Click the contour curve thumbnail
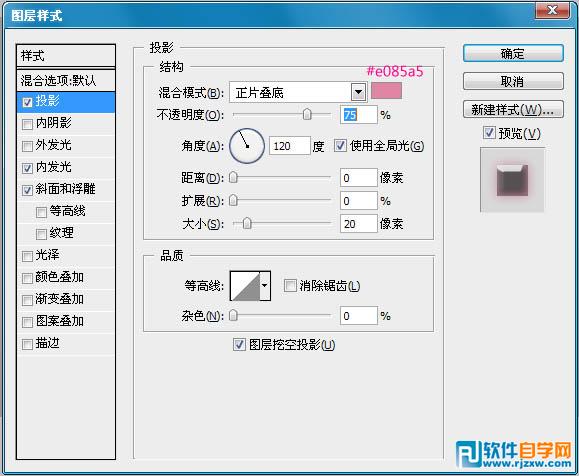579x476 pixels. 245,286
